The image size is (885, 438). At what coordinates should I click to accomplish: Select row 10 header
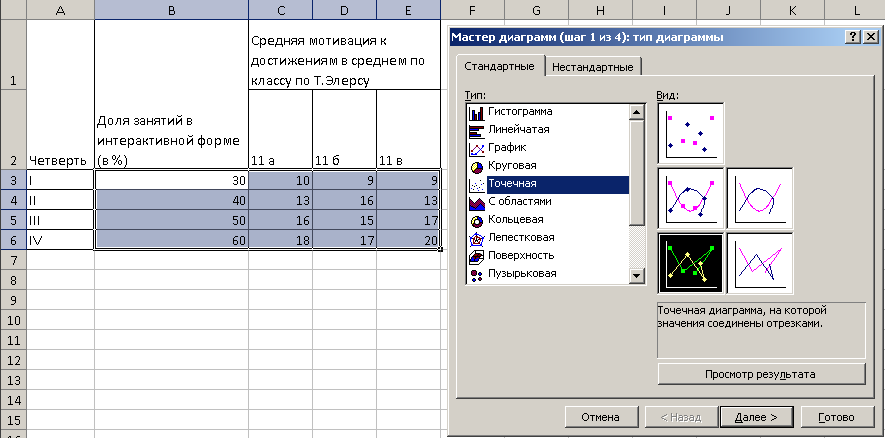[x=13, y=320]
